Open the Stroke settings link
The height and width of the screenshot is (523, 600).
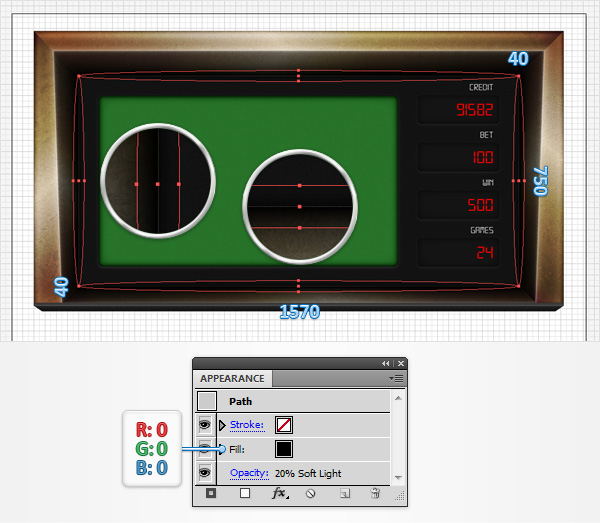tap(247, 425)
